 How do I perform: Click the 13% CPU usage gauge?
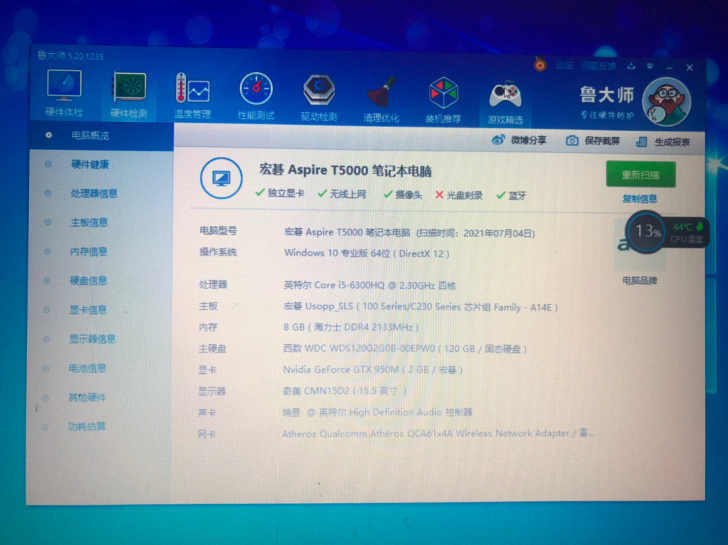[646, 231]
